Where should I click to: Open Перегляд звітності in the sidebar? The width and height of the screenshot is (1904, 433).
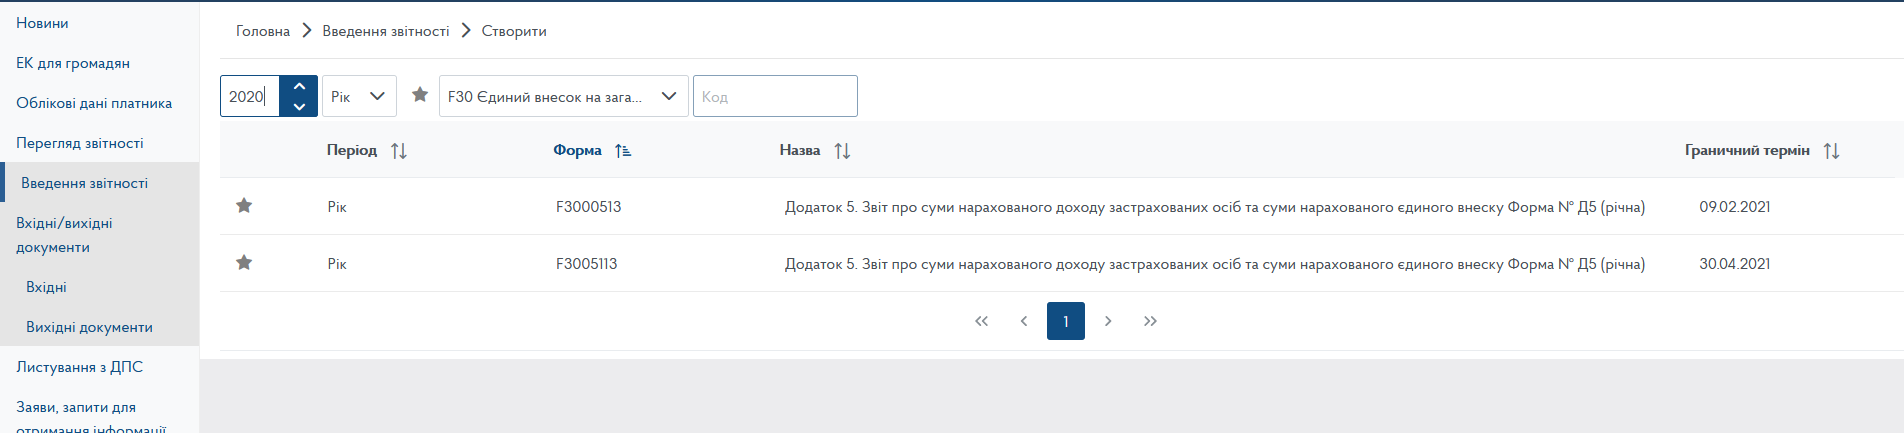click(80, 143)
